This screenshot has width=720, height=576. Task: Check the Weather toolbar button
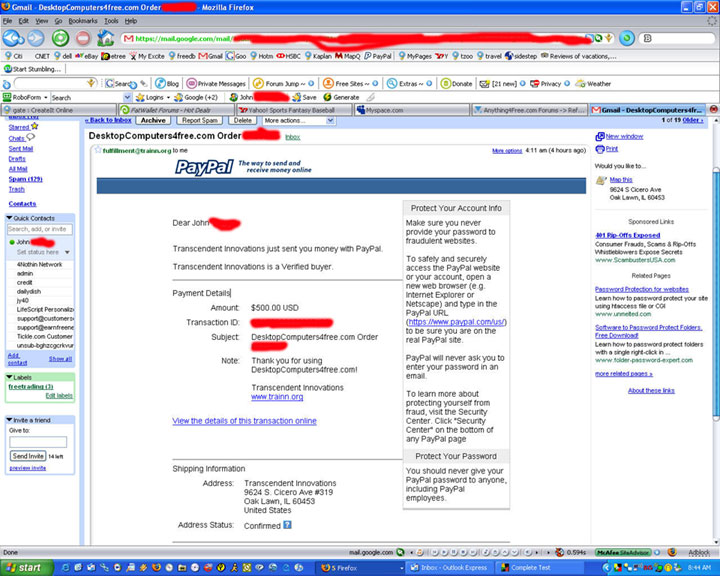(593, 84)
